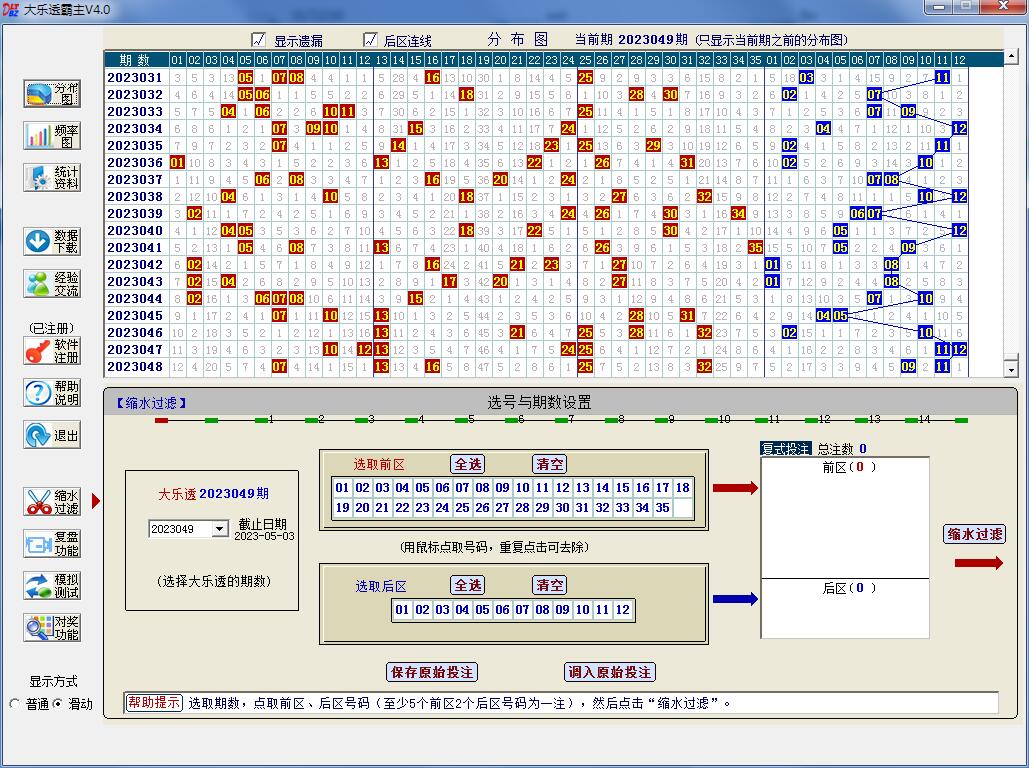Click the 调入原始投注 button
The width and height of the screenshot is (1029, 768).
click(610, 672)
